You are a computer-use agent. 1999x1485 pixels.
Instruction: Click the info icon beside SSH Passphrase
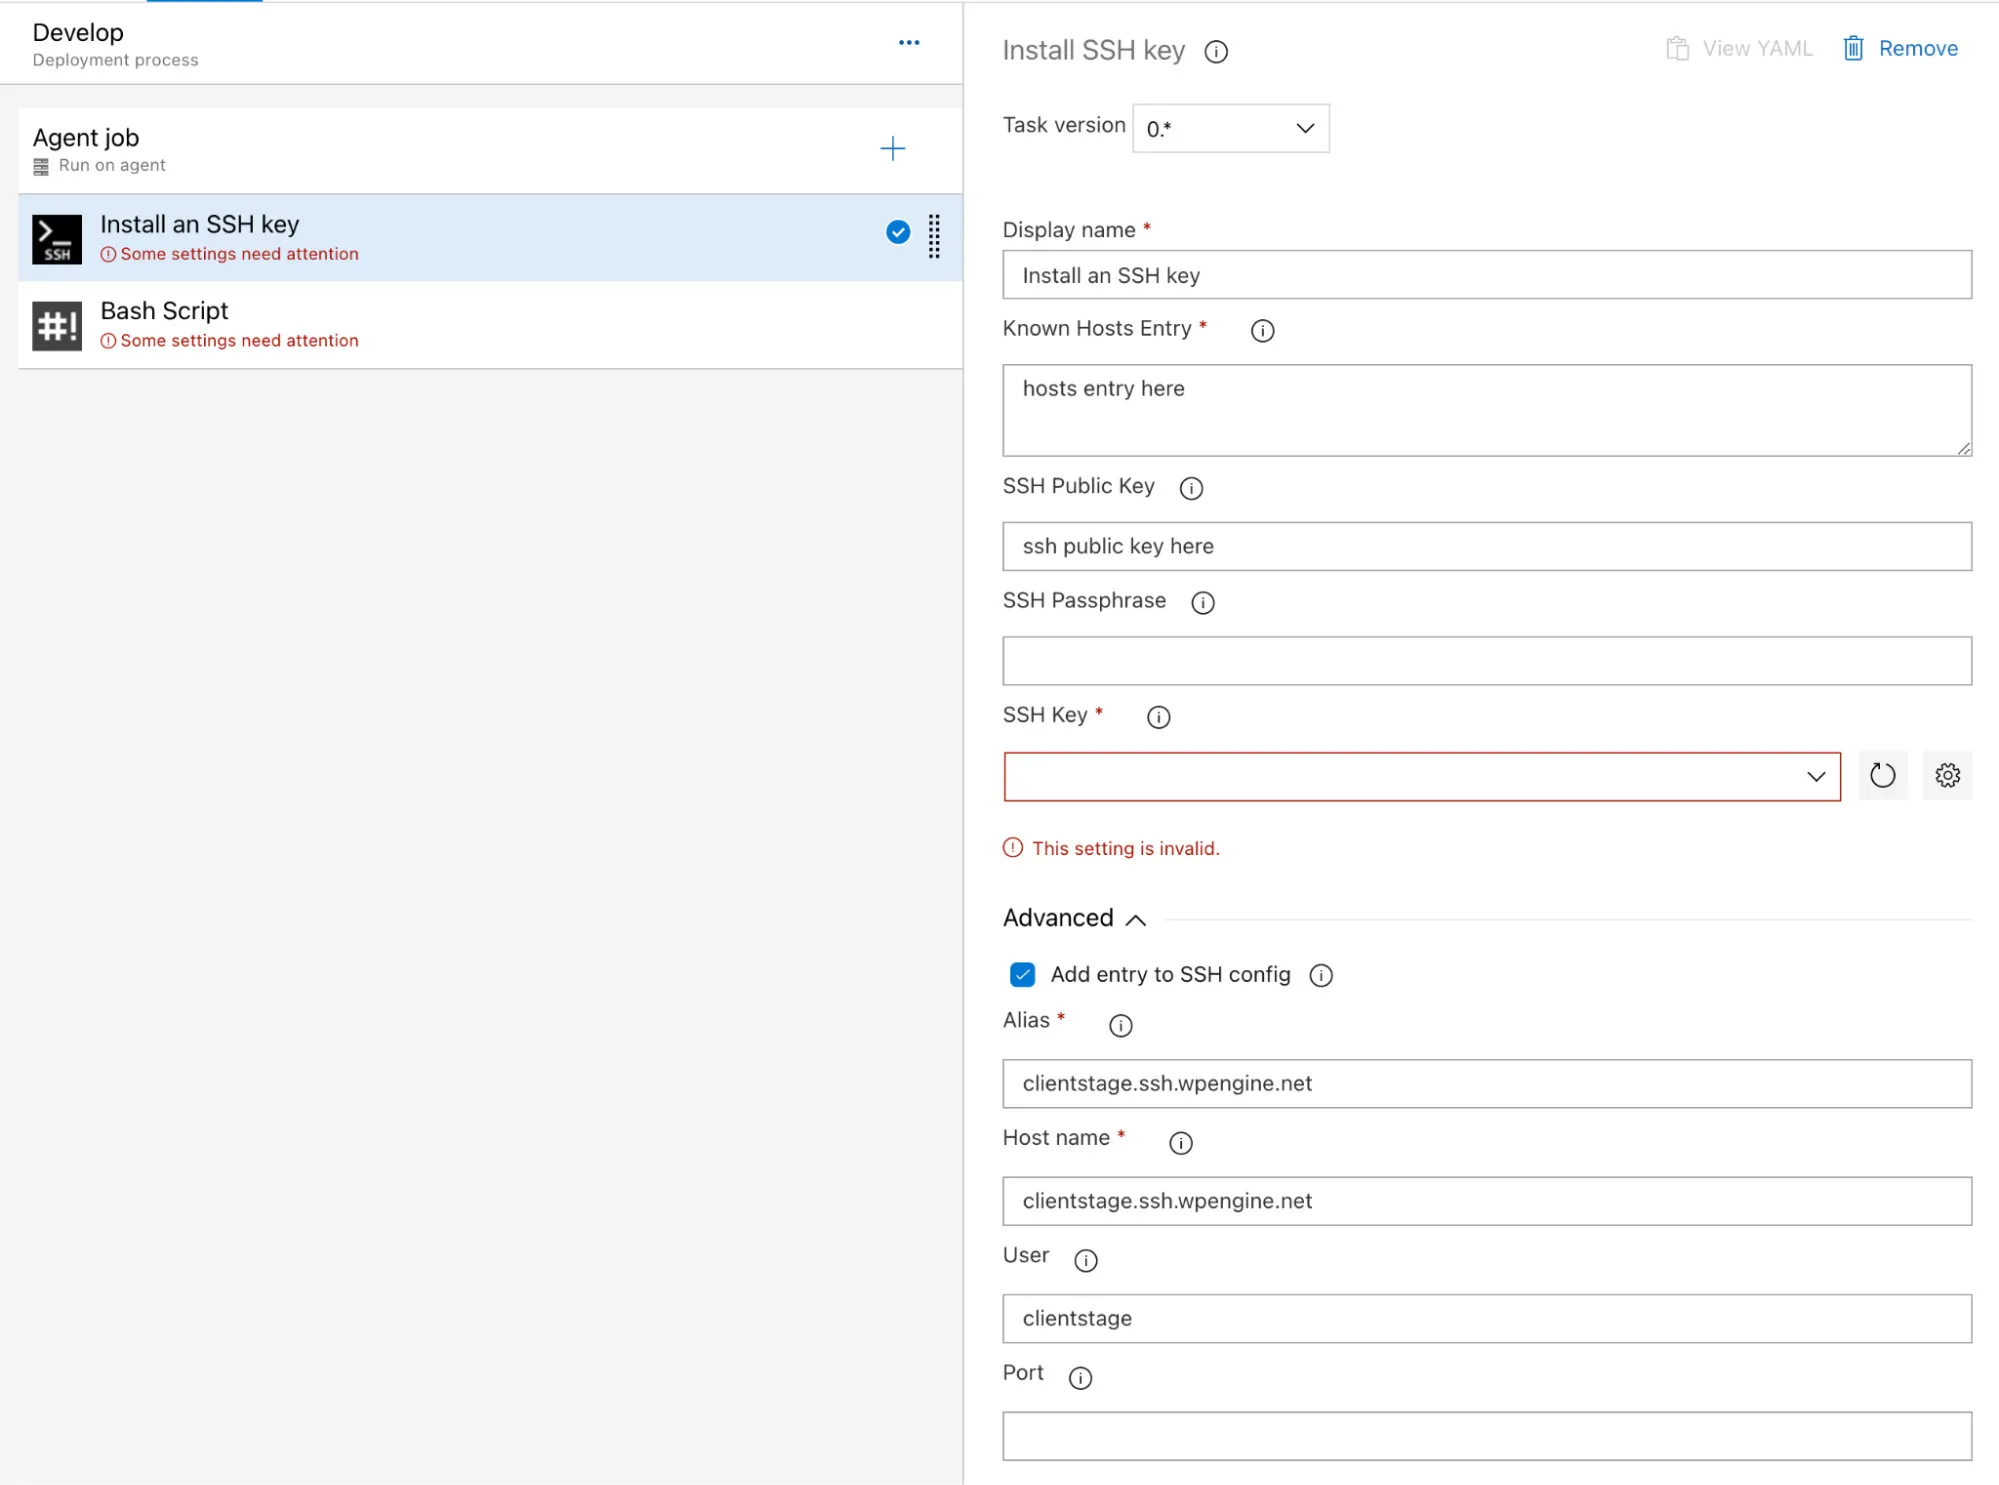[1202, 602]
